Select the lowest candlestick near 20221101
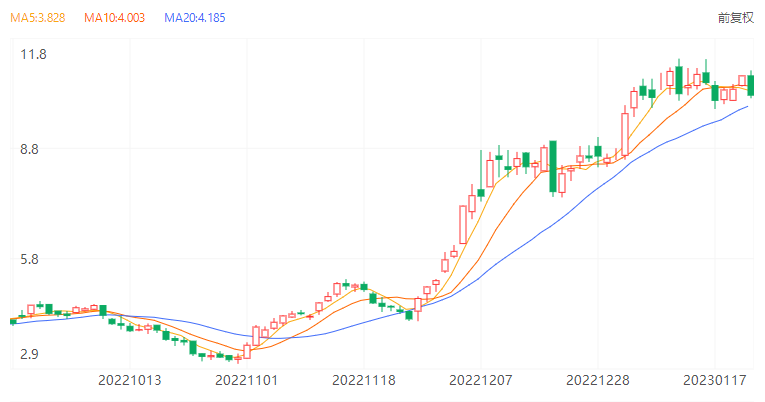 click(237, 357)
